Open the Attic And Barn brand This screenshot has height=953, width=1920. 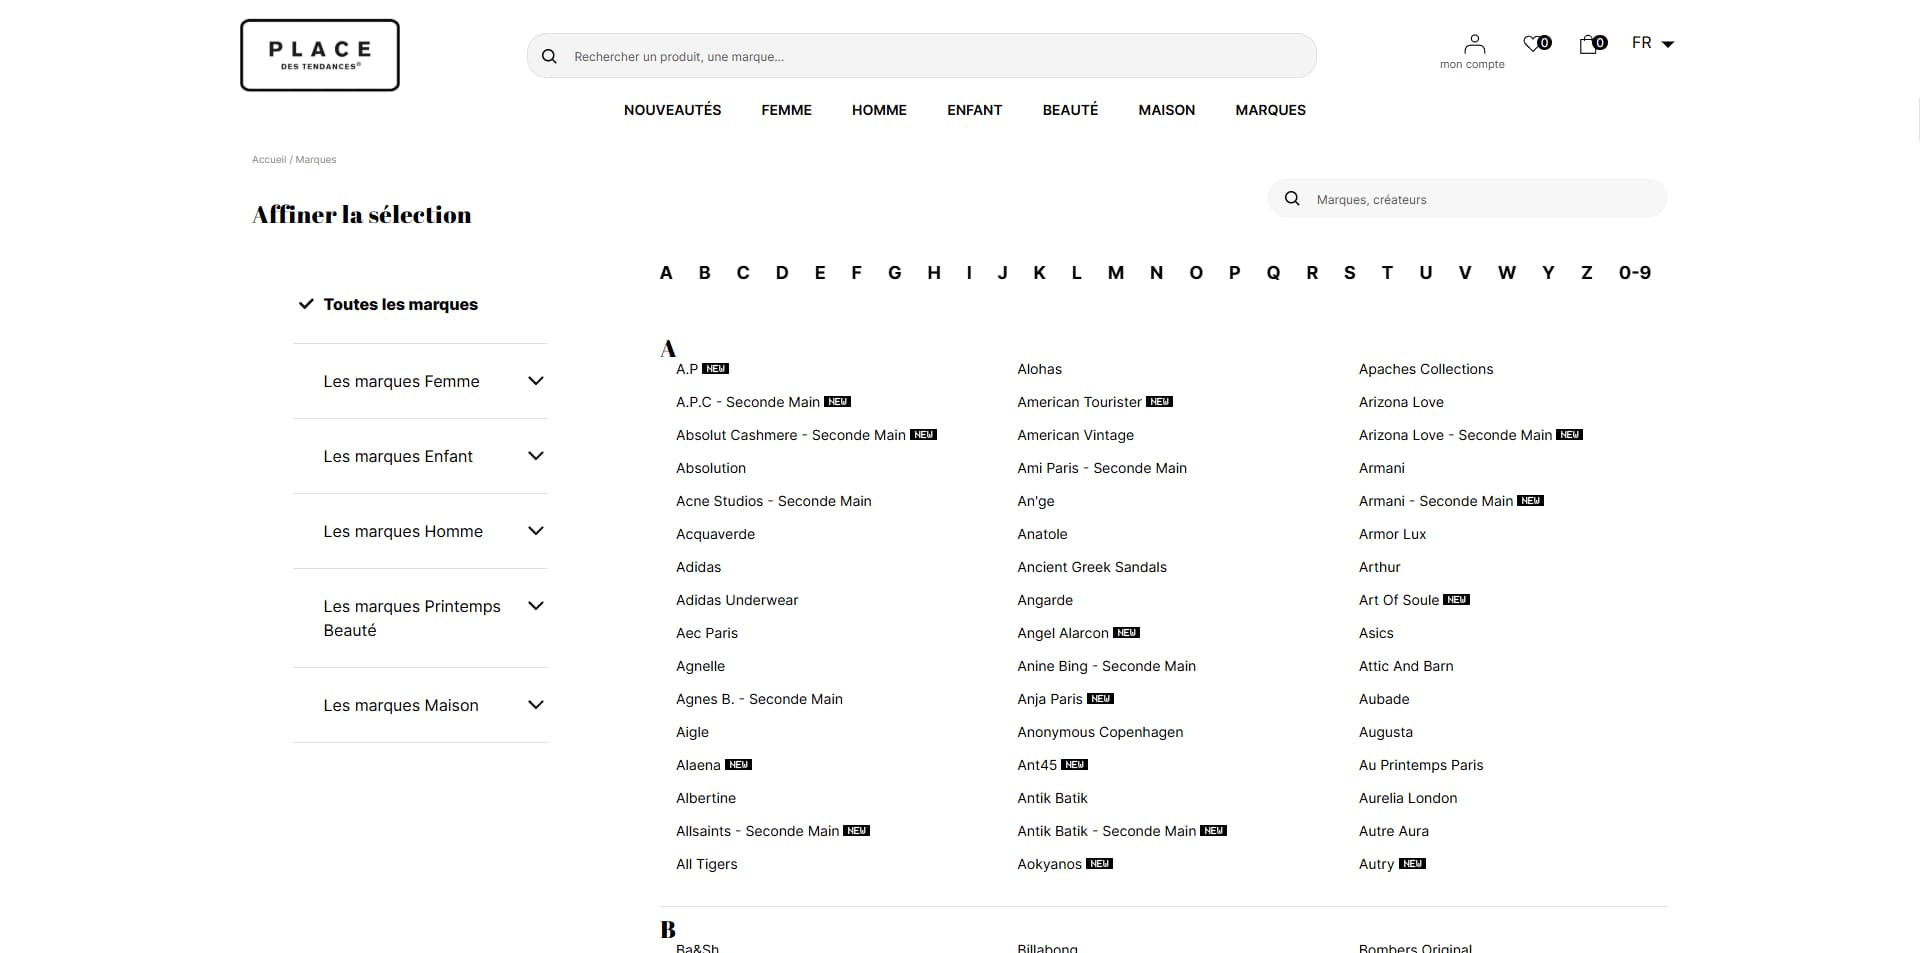1406,666
